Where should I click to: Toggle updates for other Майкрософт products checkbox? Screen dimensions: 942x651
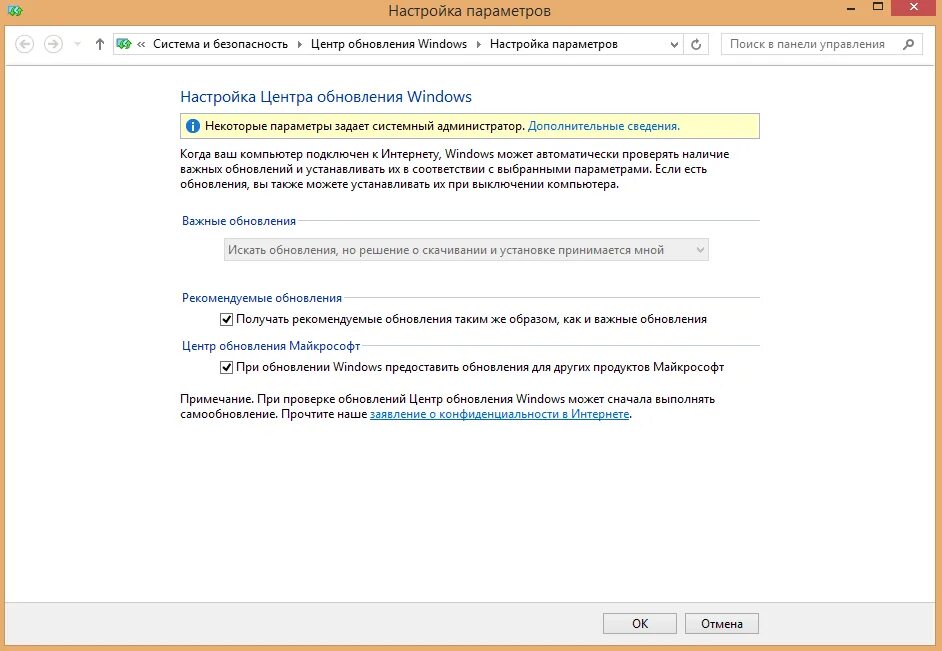226,368
